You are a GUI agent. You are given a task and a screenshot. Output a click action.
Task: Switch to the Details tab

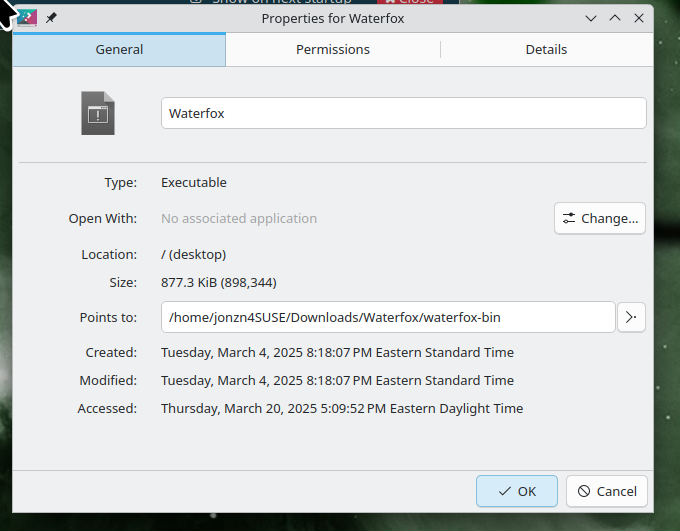pos(546,49)
